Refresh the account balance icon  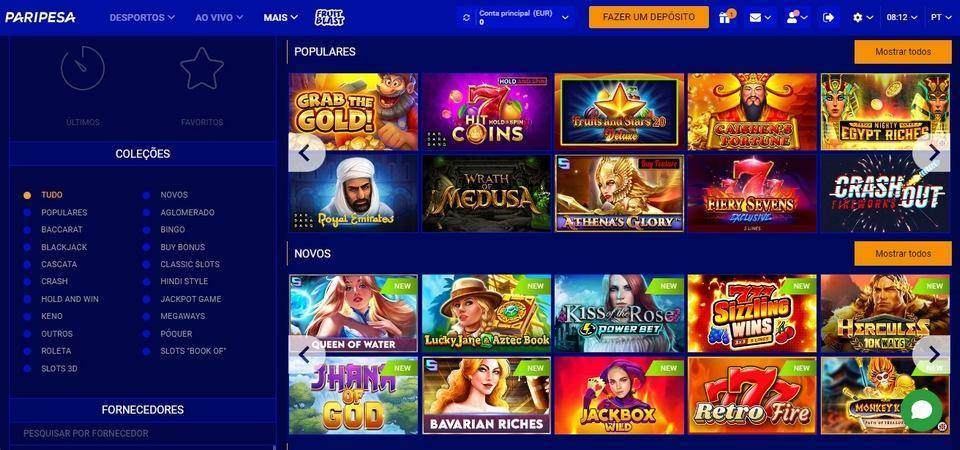tap(467, 18)
